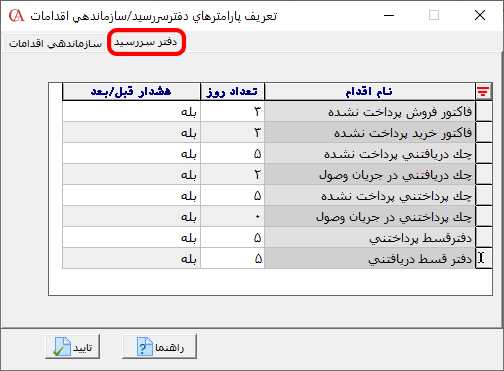Edit day count for چك پرداختني در جريان وصول
The height and width of the screenshot is (371, 504).
point(232,216)
